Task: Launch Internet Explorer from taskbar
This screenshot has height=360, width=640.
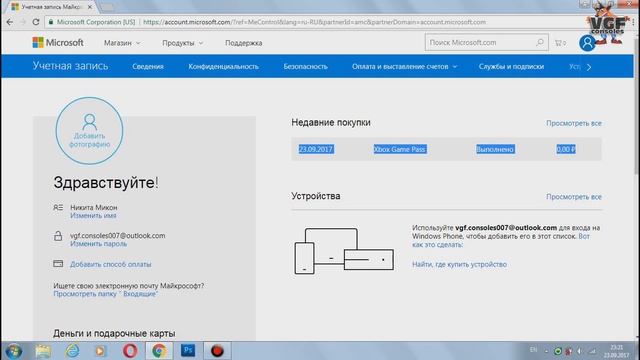Action: 72,351
